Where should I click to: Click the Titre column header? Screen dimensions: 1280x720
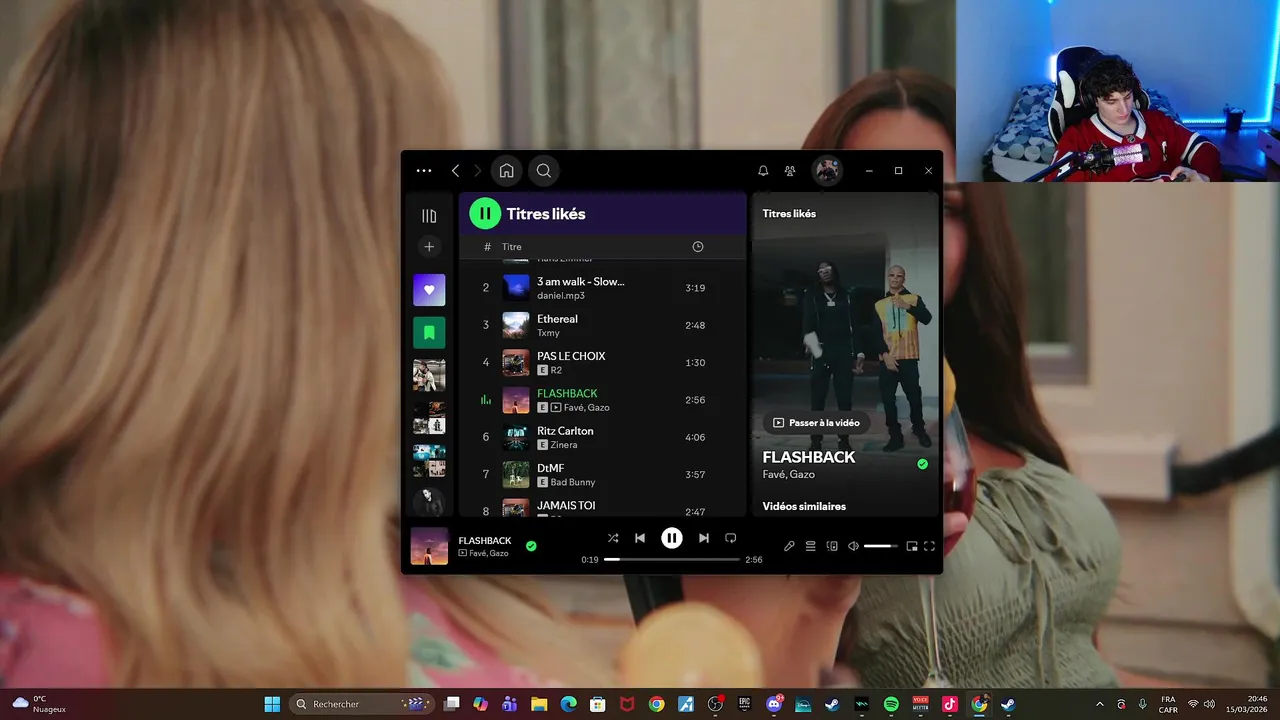[511, 247]
